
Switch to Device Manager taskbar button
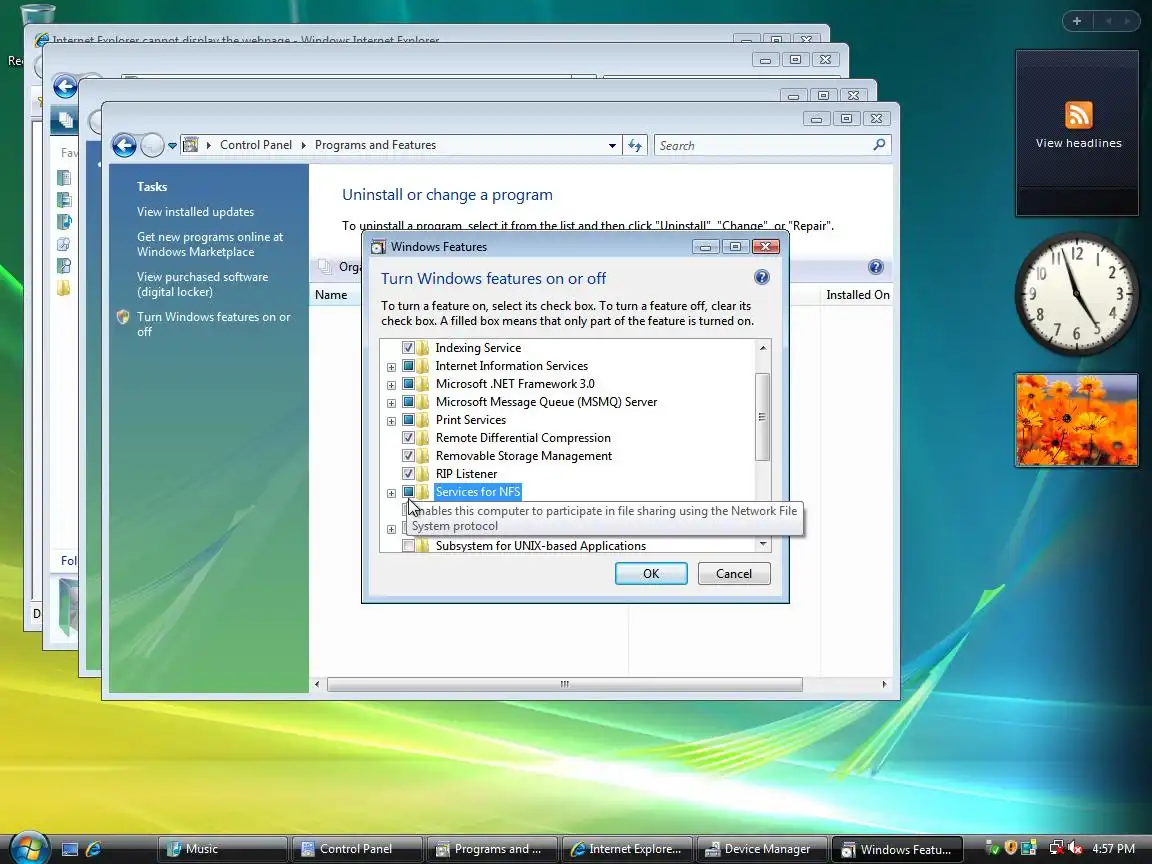click(x=761, y=849)
